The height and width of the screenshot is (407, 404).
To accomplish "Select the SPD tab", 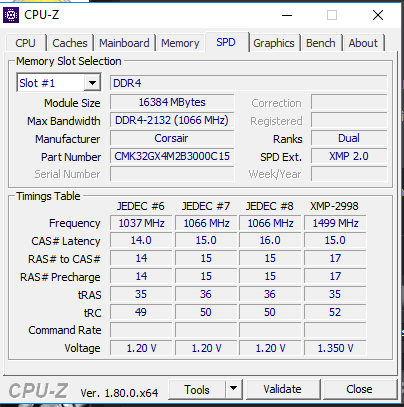I will (226, 42).
